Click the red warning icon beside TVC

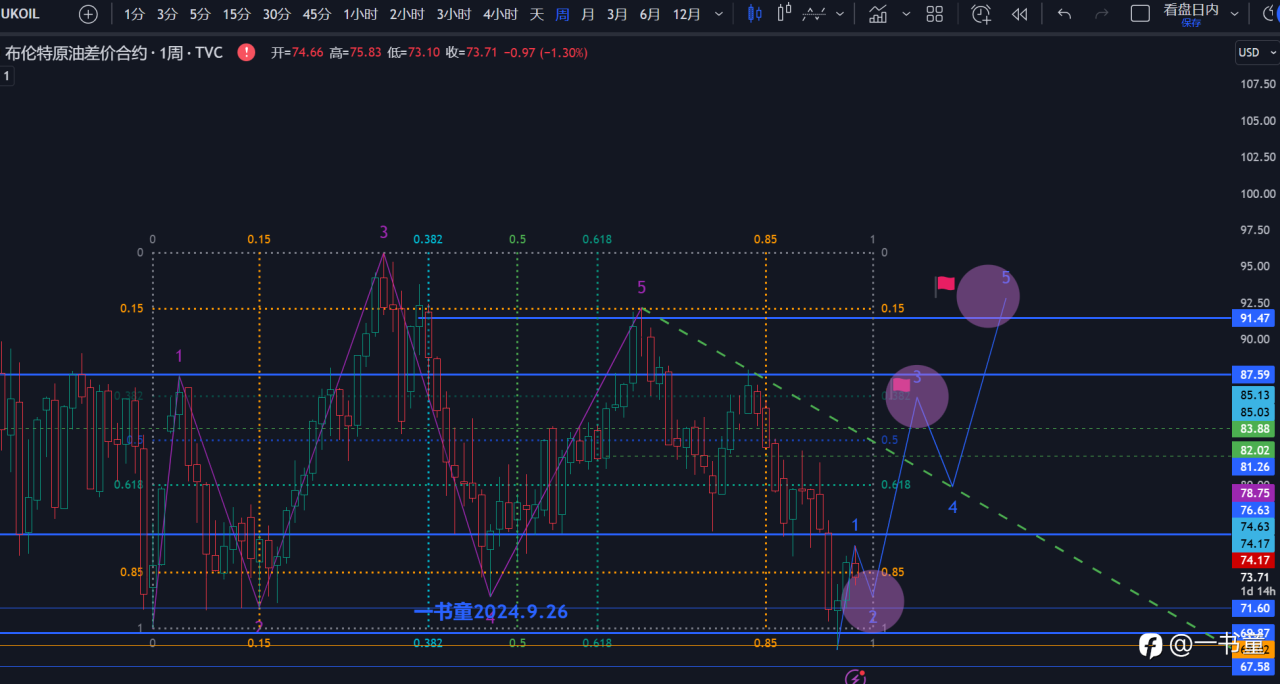(246, 52)
